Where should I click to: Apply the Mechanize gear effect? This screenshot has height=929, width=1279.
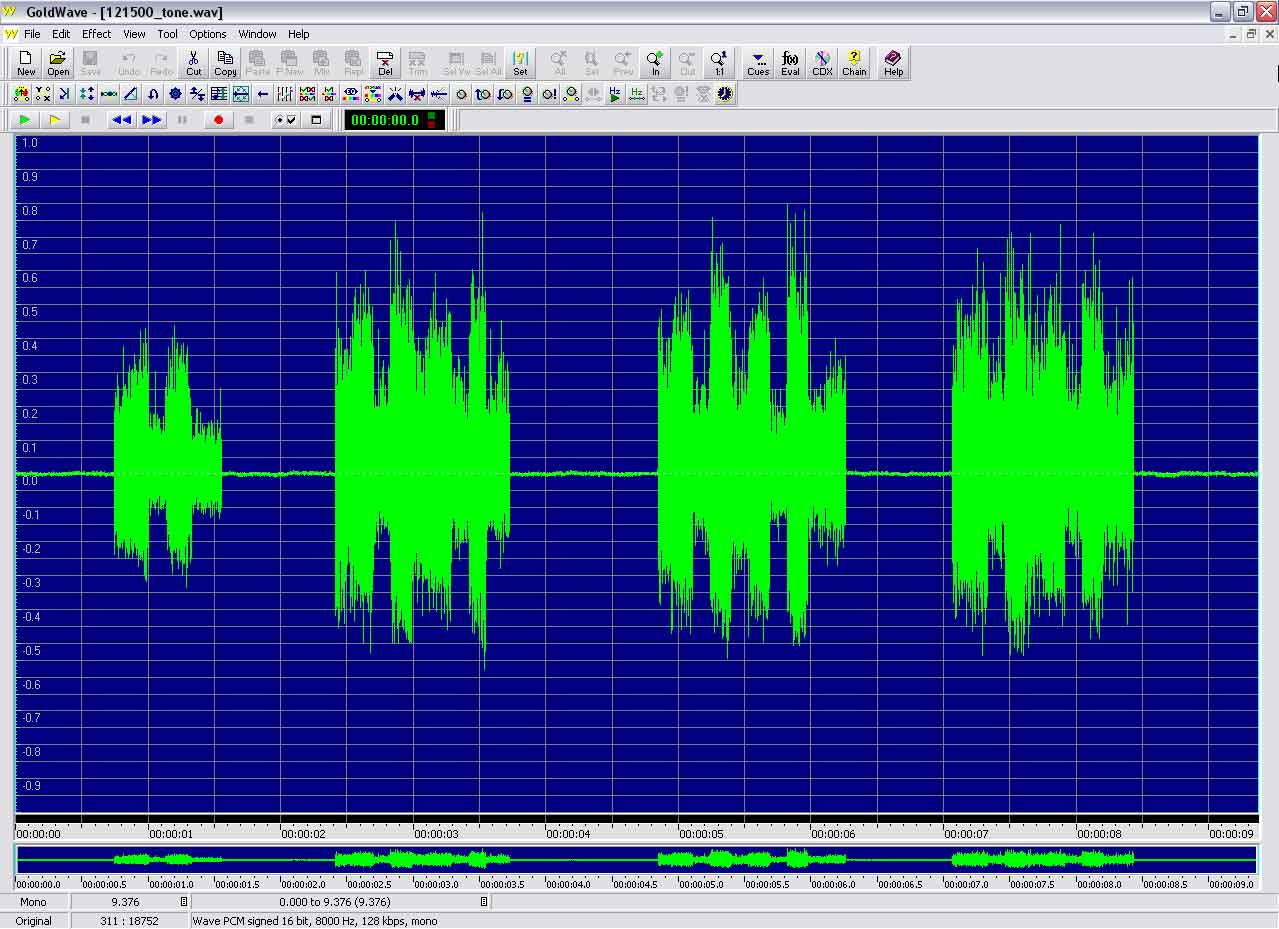(175, 94)
